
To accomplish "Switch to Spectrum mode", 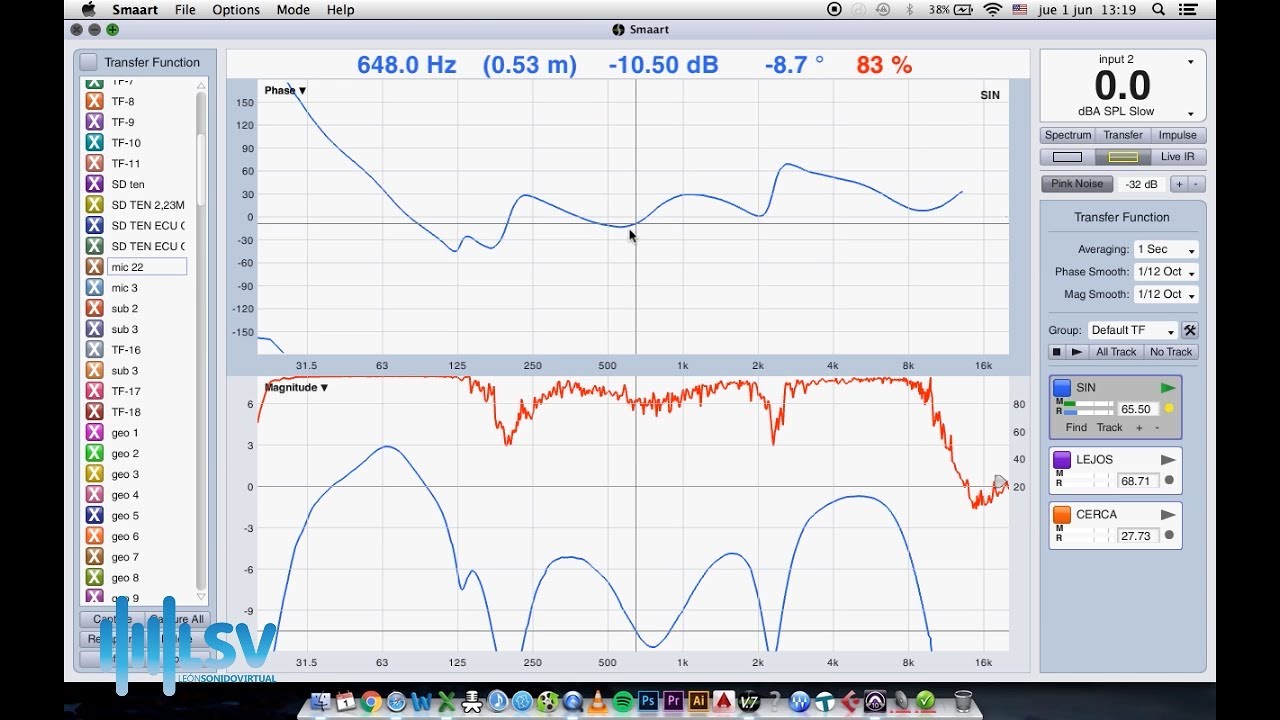I will pos(1068,135).
